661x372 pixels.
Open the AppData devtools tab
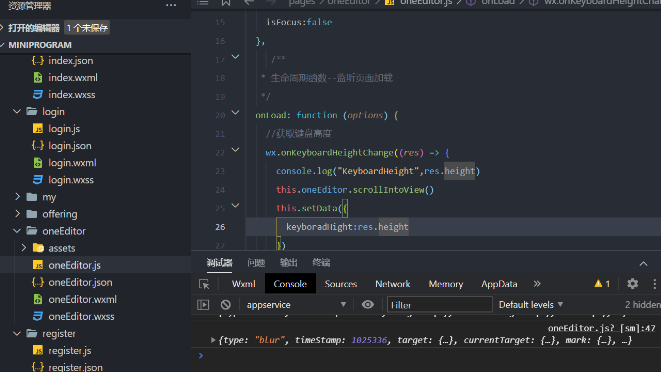coord(499,284)
